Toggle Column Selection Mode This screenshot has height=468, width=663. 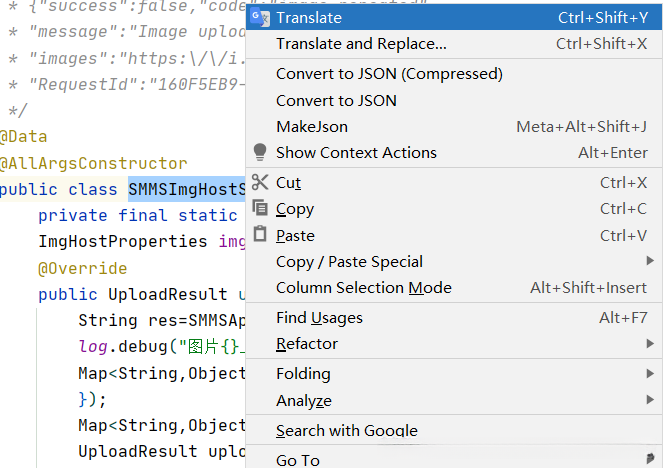coord(363,287)
